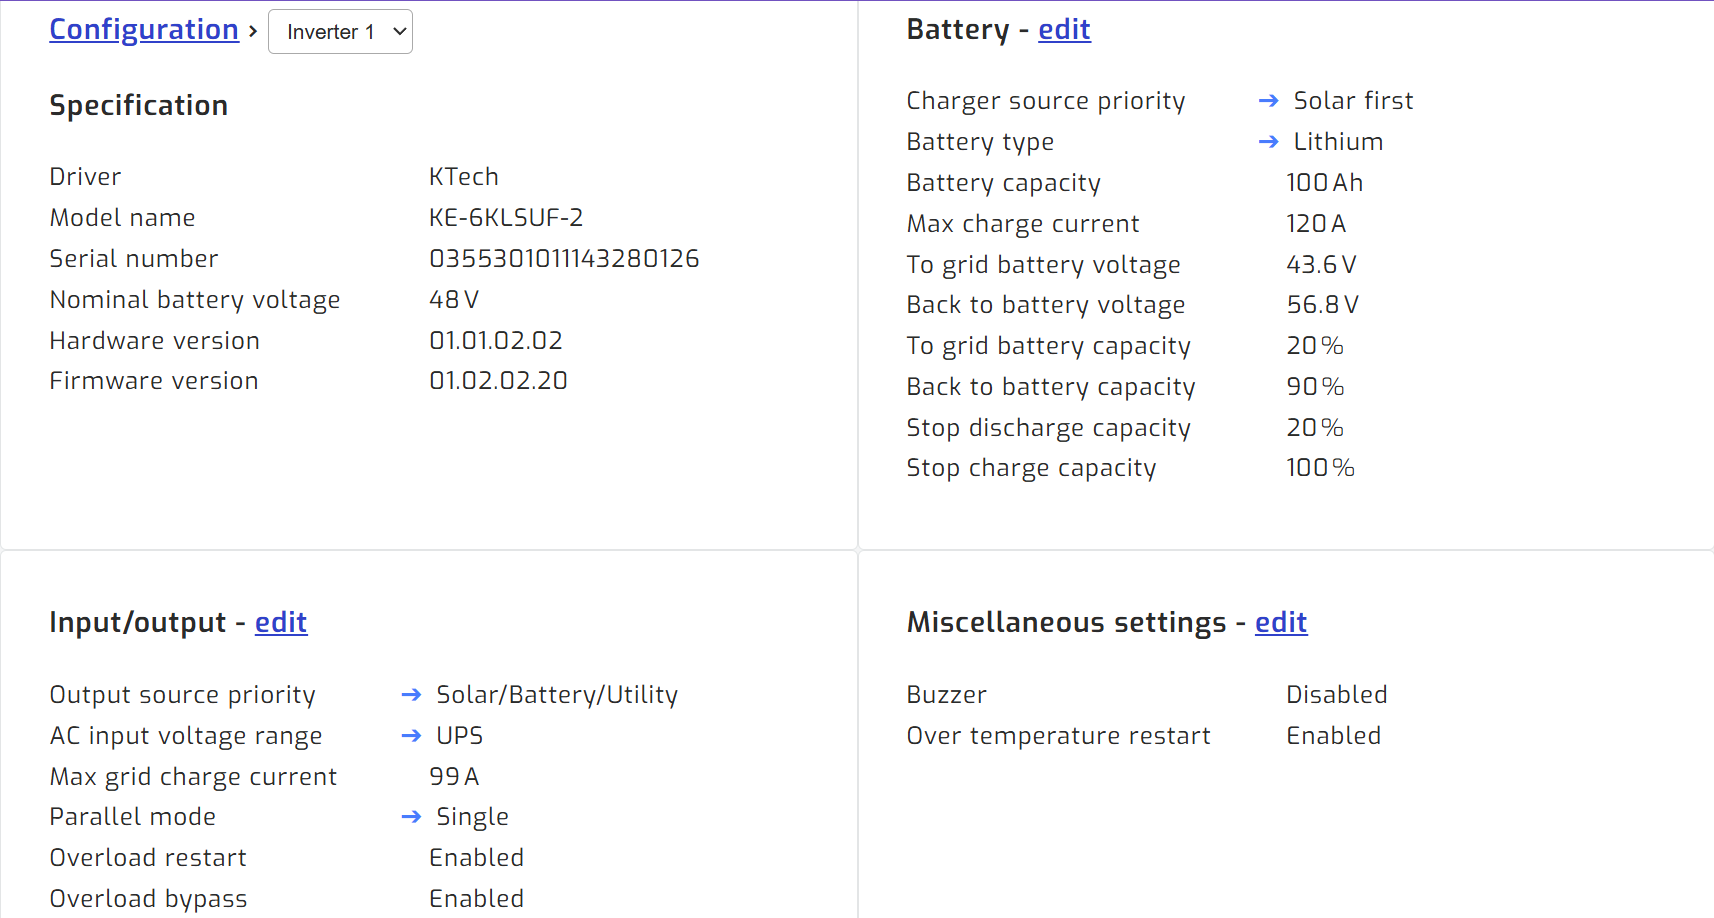Click the Single parallel mode value
The width and height of the screenshot is (1714, 918).
[x=471, y=816]
